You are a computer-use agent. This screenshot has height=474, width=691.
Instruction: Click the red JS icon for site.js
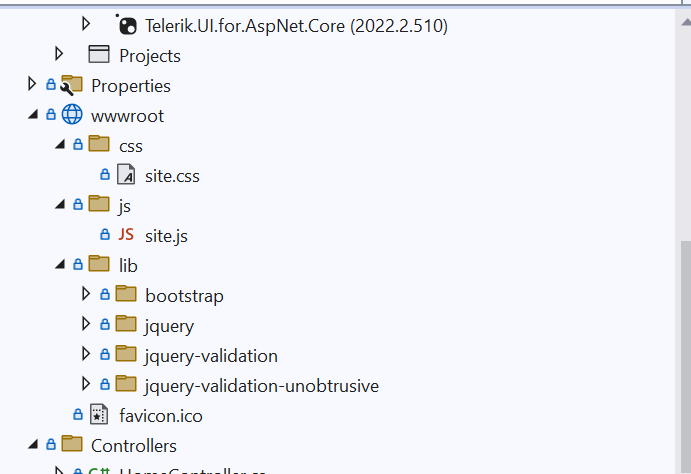coord(126,235)
